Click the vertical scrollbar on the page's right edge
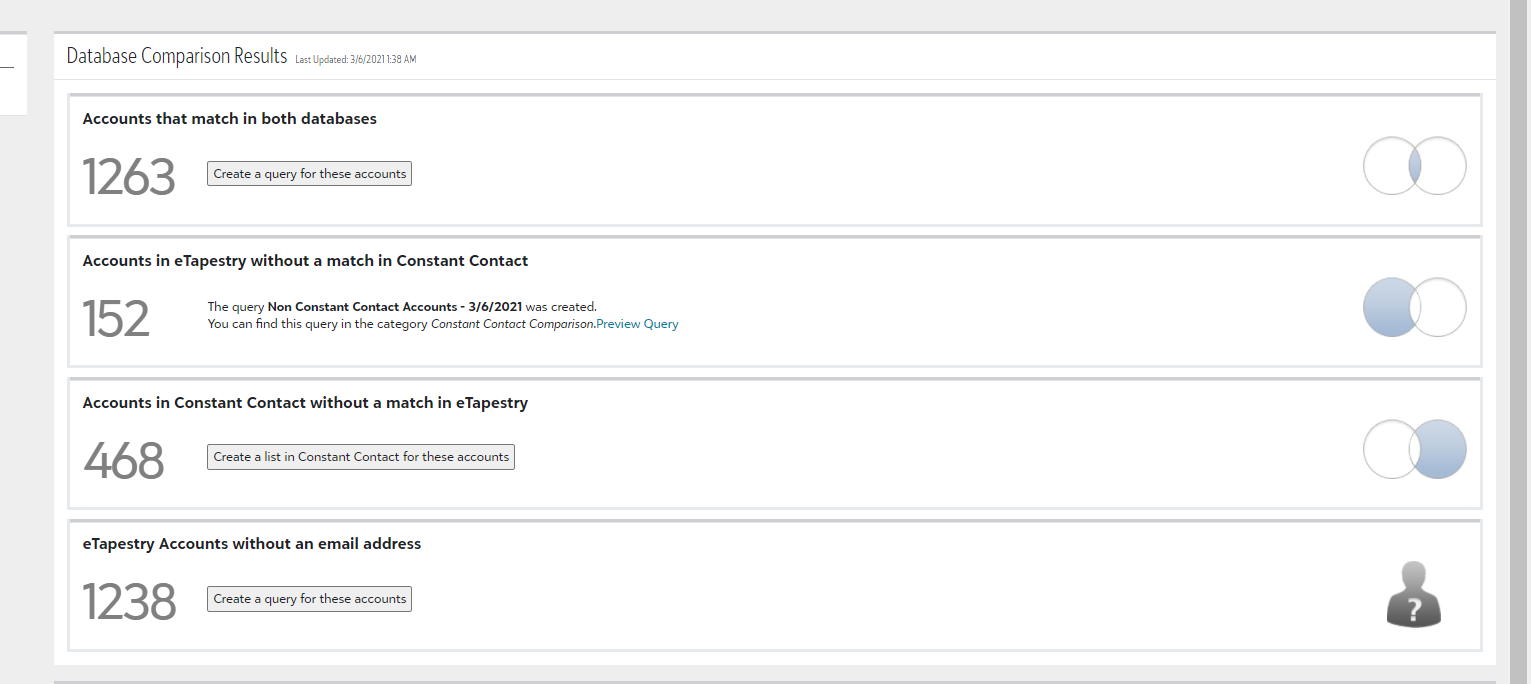1531x684 pixels. pyautogui.click(x=1520, y=342)
